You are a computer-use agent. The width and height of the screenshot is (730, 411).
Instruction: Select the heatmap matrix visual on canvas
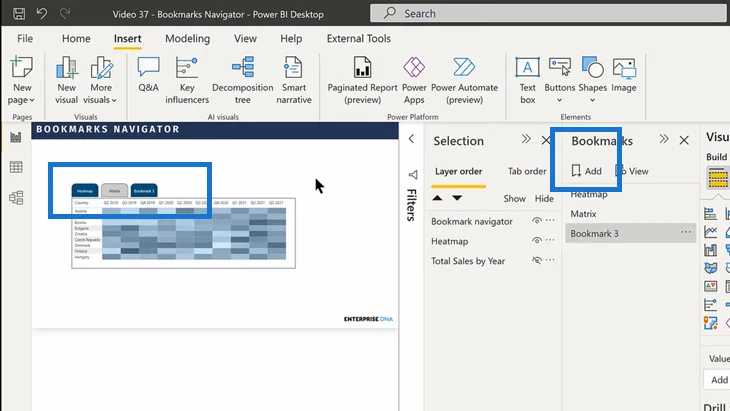coord(183,233)
